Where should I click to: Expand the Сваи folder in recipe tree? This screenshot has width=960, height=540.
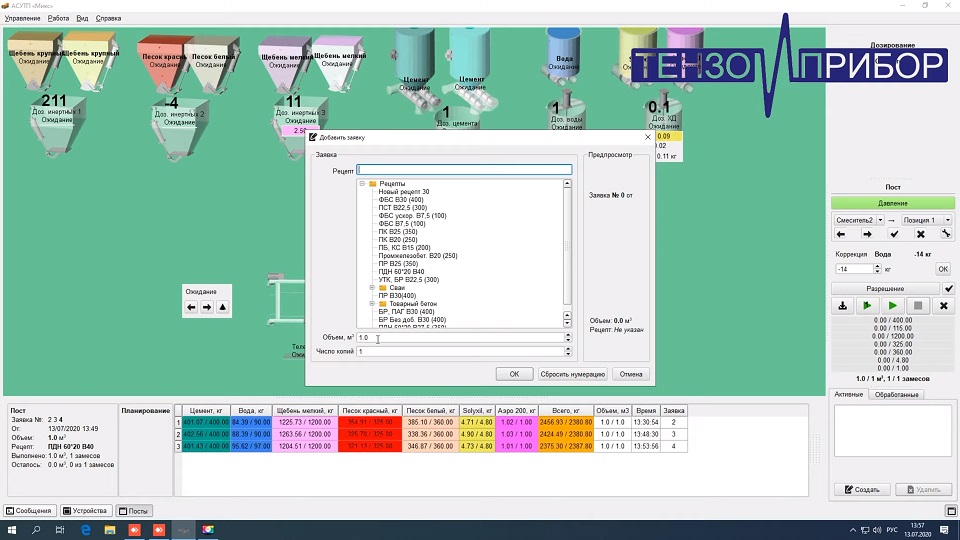pyautogui.click(x=372, y=288)
